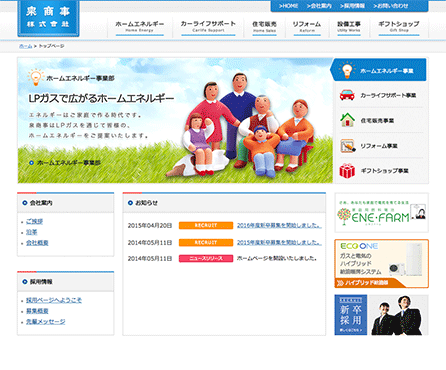Select the リフォーム Reform menu
This screenshot has height=370, width=446.
click(x=307, y=27)
